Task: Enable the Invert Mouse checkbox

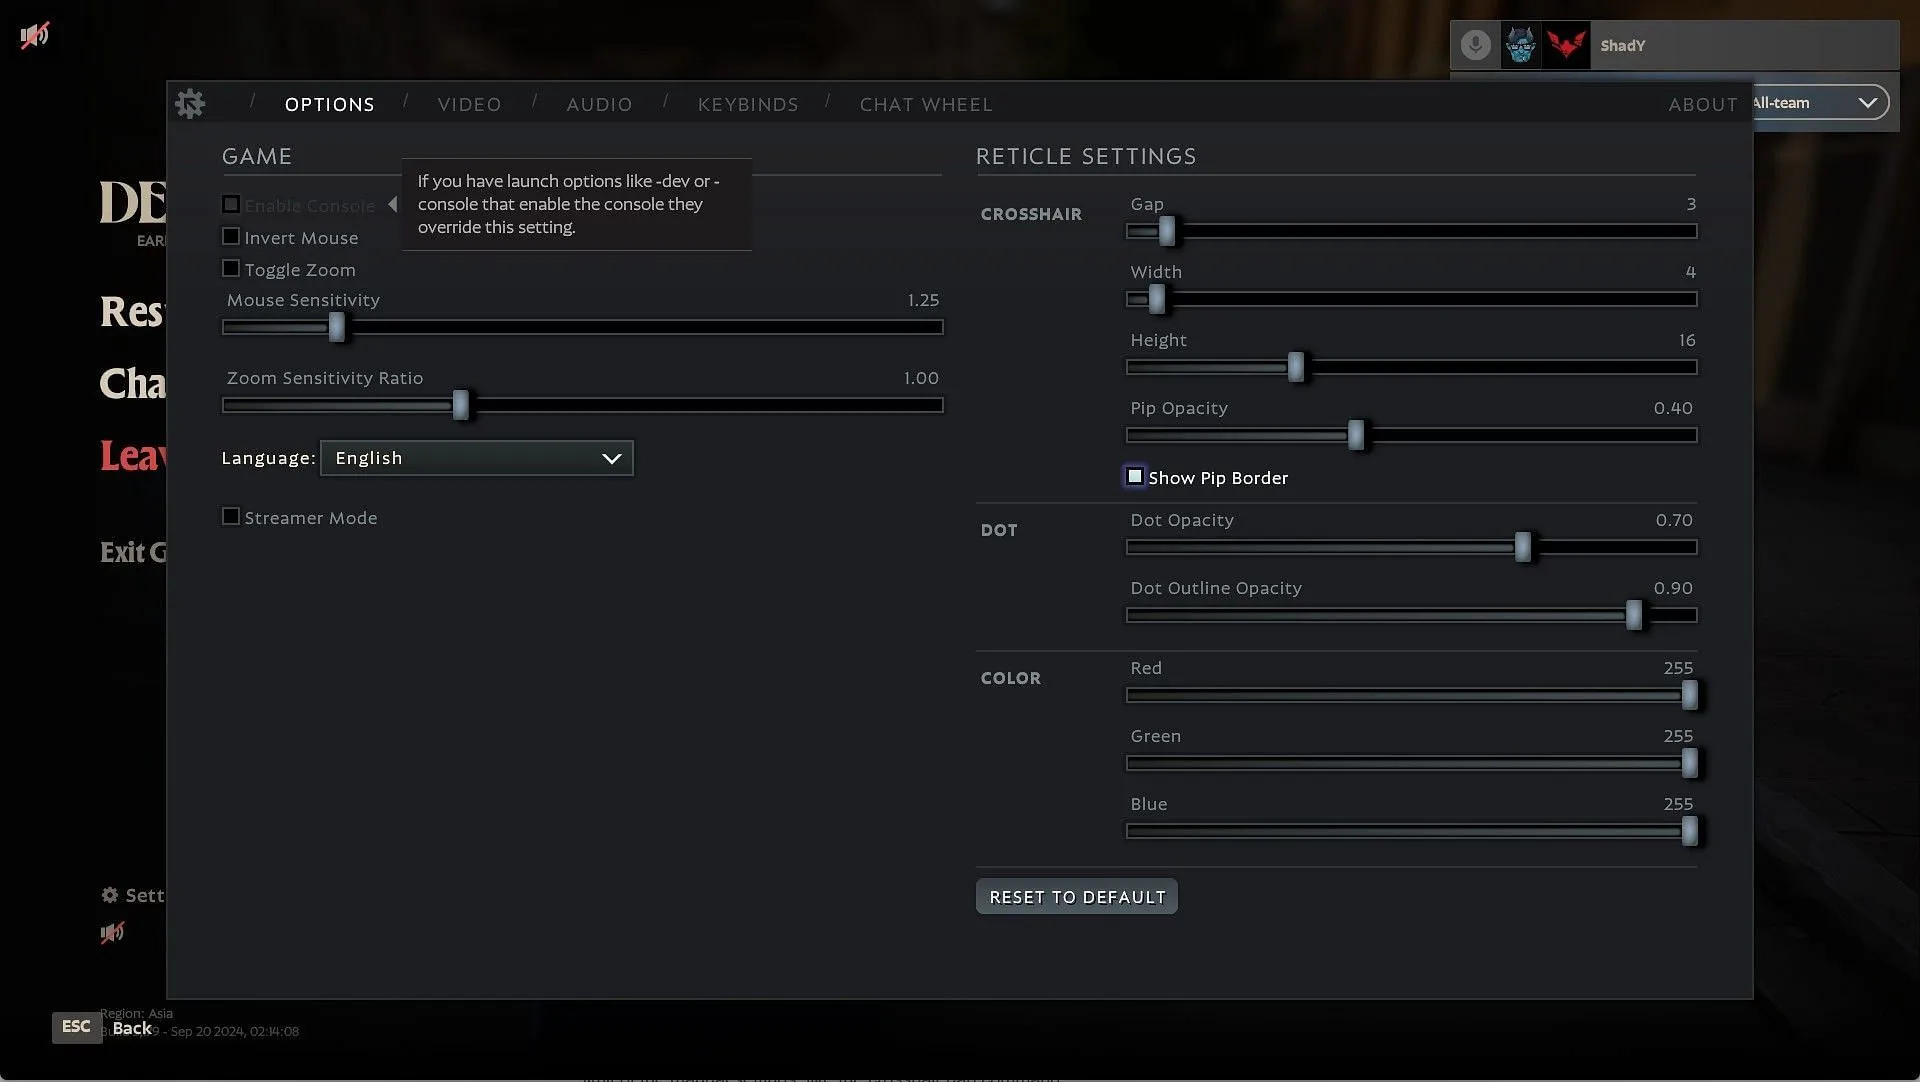Action: (229, 237)
